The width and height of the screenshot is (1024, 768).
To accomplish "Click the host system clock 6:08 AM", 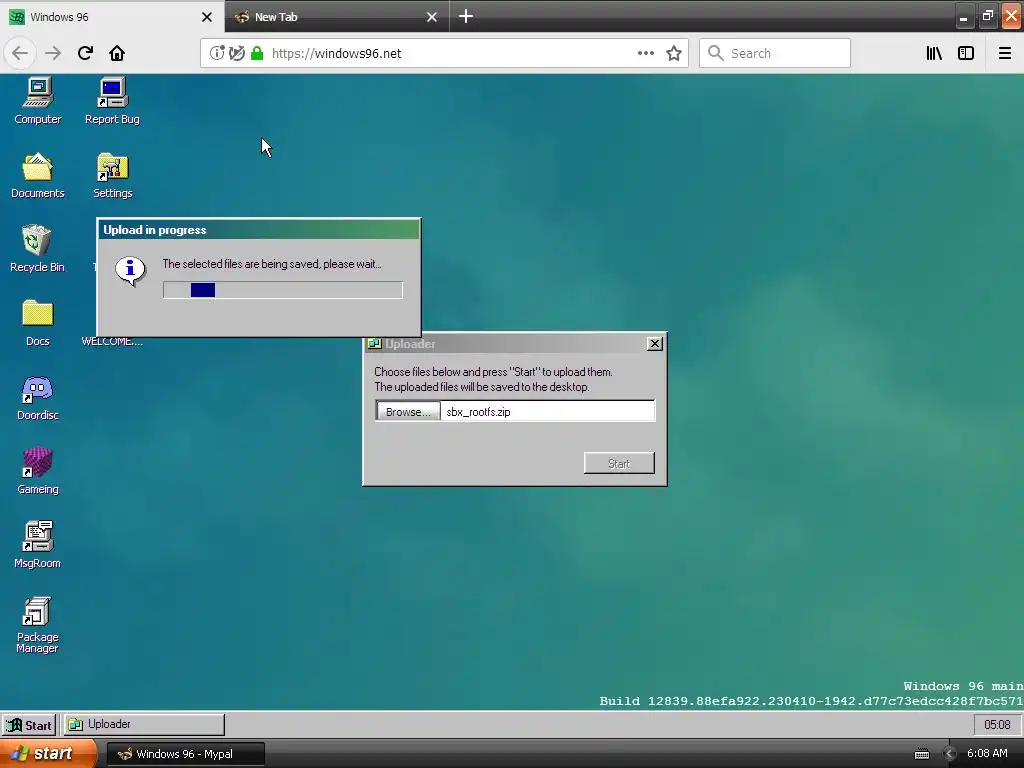I will [x=987, y=754].
